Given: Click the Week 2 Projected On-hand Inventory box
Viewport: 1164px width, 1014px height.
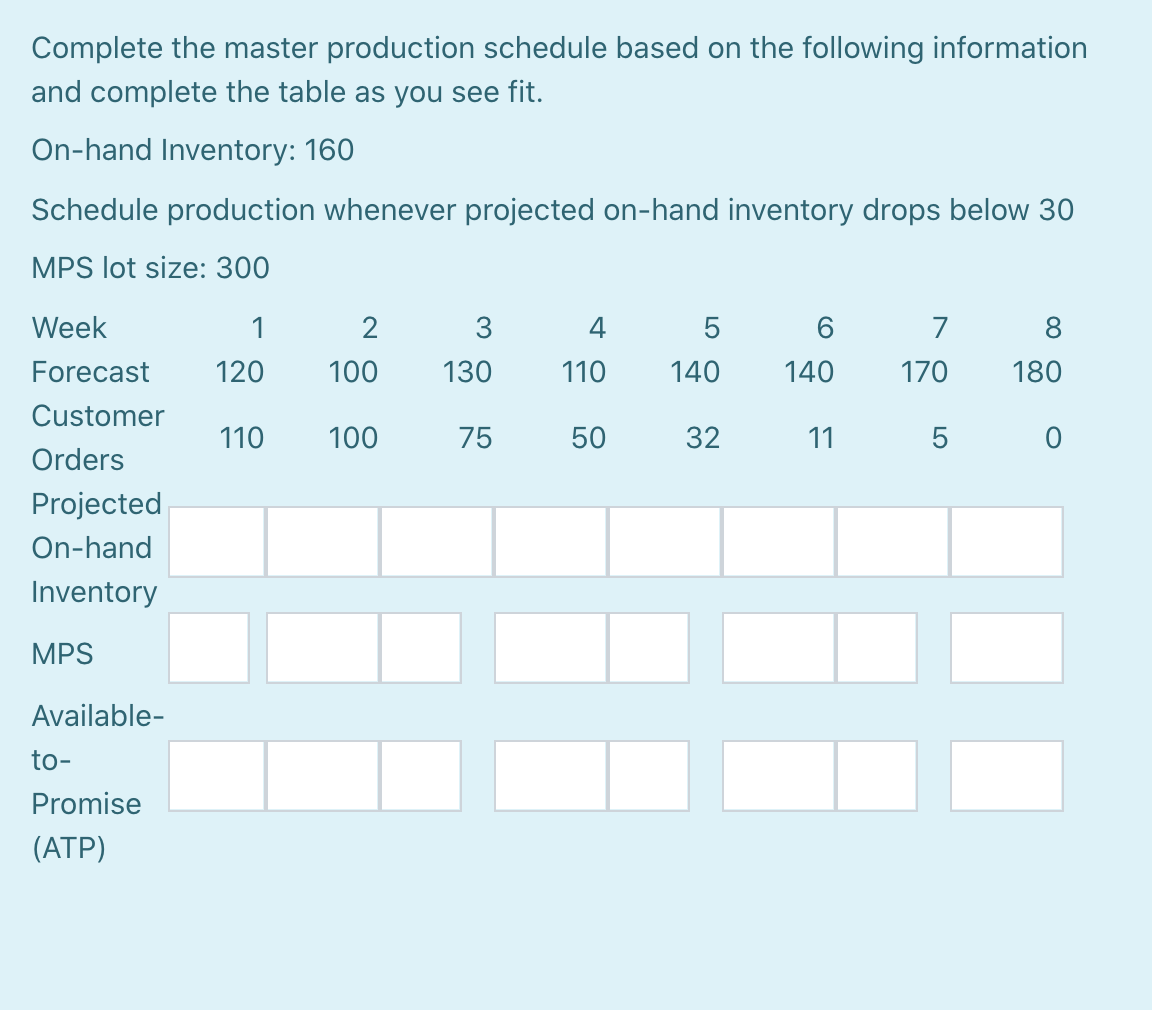Looking at the screenshot, I should pyautogui.click(x=322, y=541).
